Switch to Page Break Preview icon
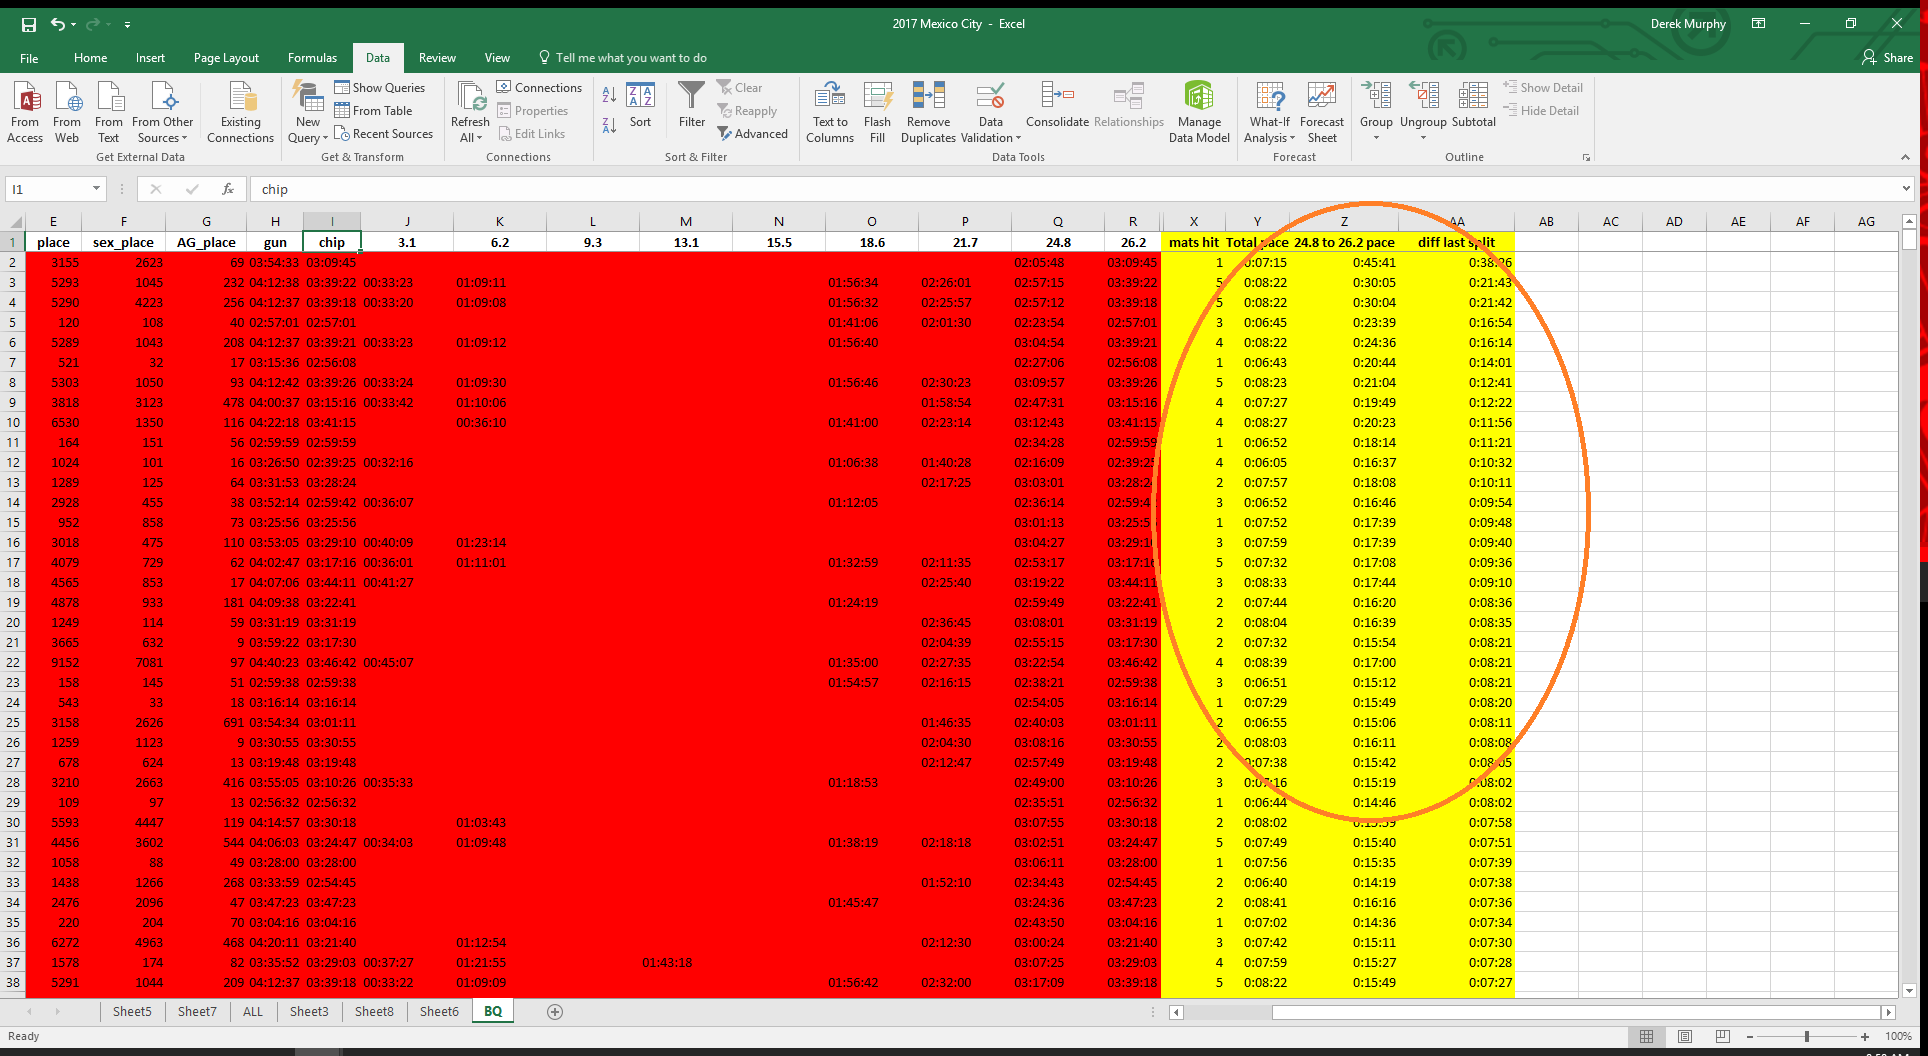Viewport: 1928px width, 1056px height. point(1722,1036)
